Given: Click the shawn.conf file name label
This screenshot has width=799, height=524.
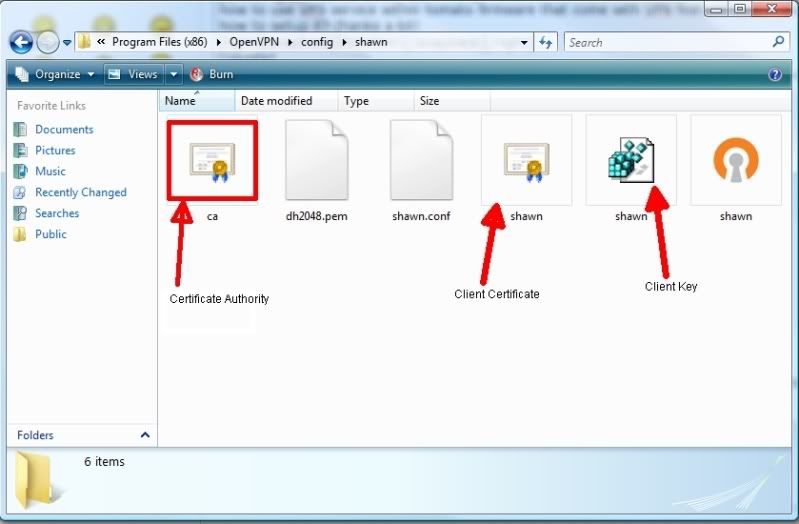Looking at the screenshot, I should (421, 216).
